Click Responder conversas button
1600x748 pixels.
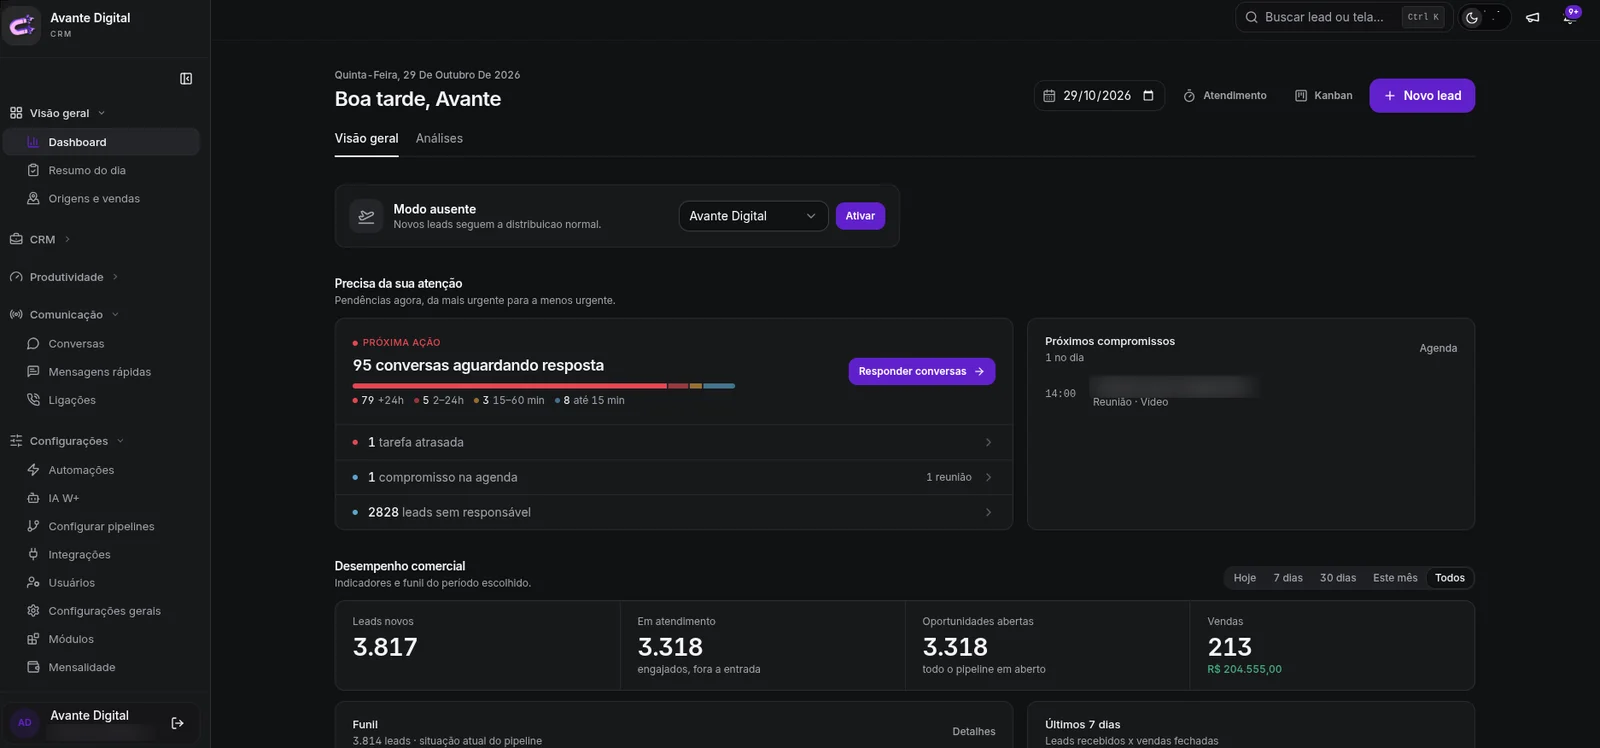(x=922, y=371)
